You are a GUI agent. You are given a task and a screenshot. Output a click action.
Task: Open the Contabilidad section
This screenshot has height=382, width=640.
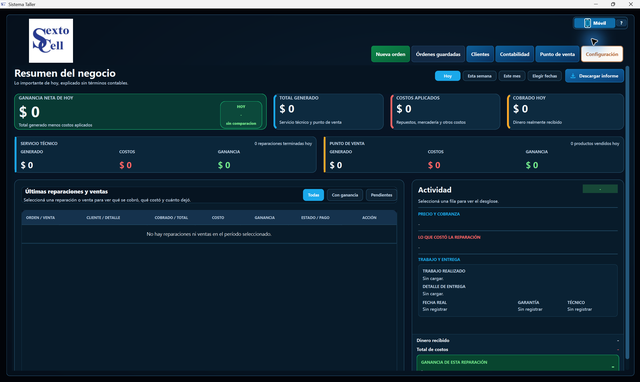514,54
